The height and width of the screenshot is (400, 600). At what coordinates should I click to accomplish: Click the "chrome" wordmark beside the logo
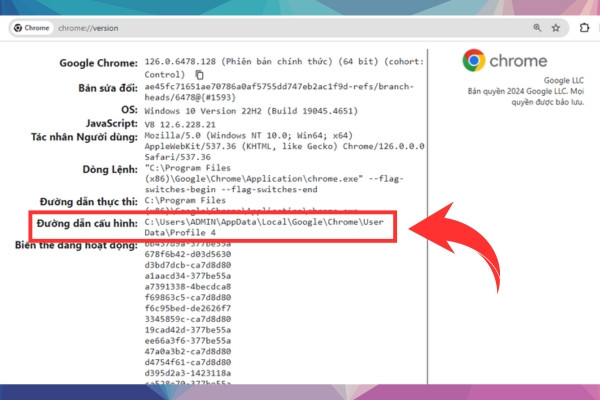(x=518, y=61)
